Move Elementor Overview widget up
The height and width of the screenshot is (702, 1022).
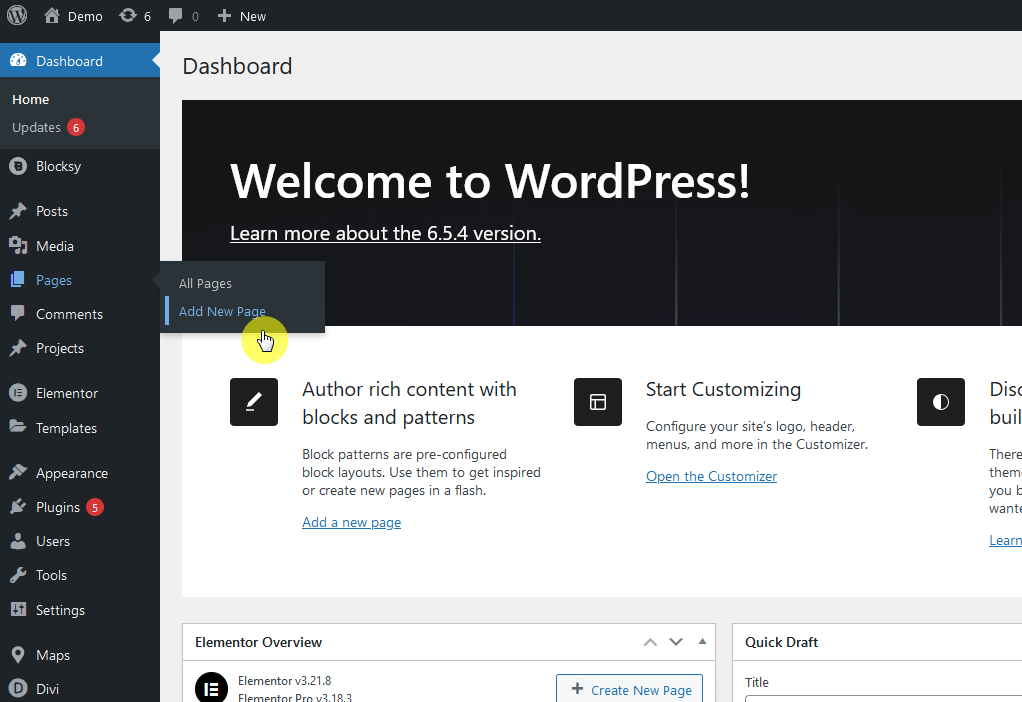[x=650, y=642]
